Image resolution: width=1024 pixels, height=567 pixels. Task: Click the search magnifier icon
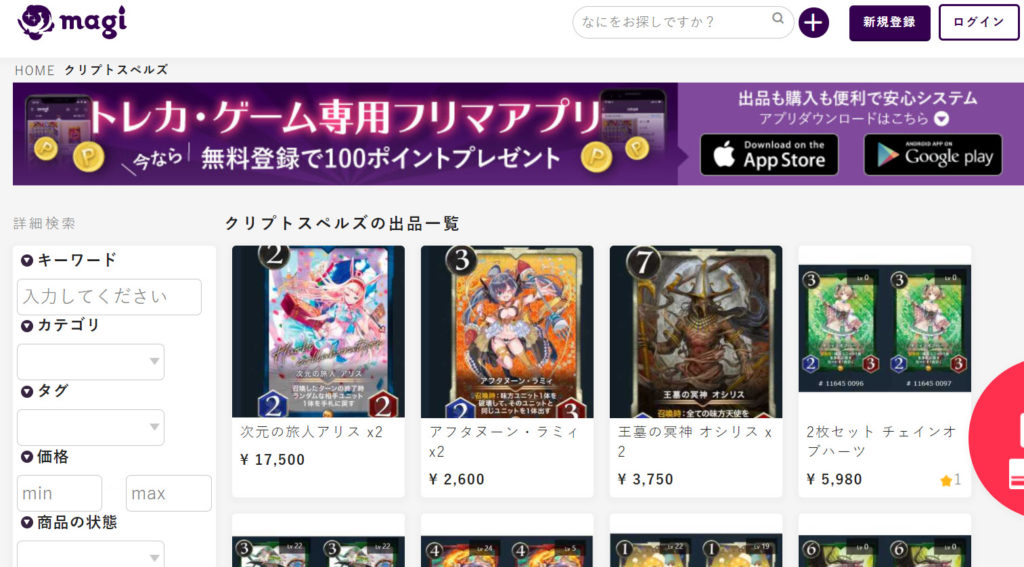pyautogui.click(x=777, y=18)
